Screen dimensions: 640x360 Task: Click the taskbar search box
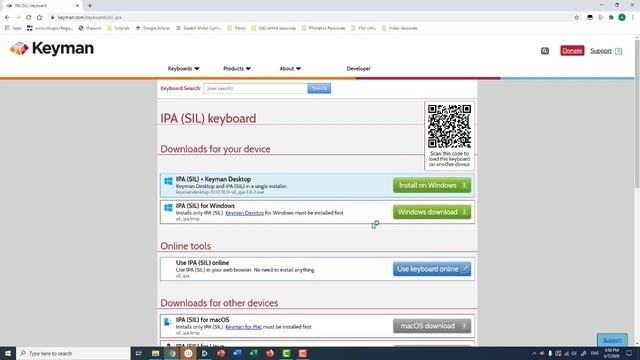point(73,353)
